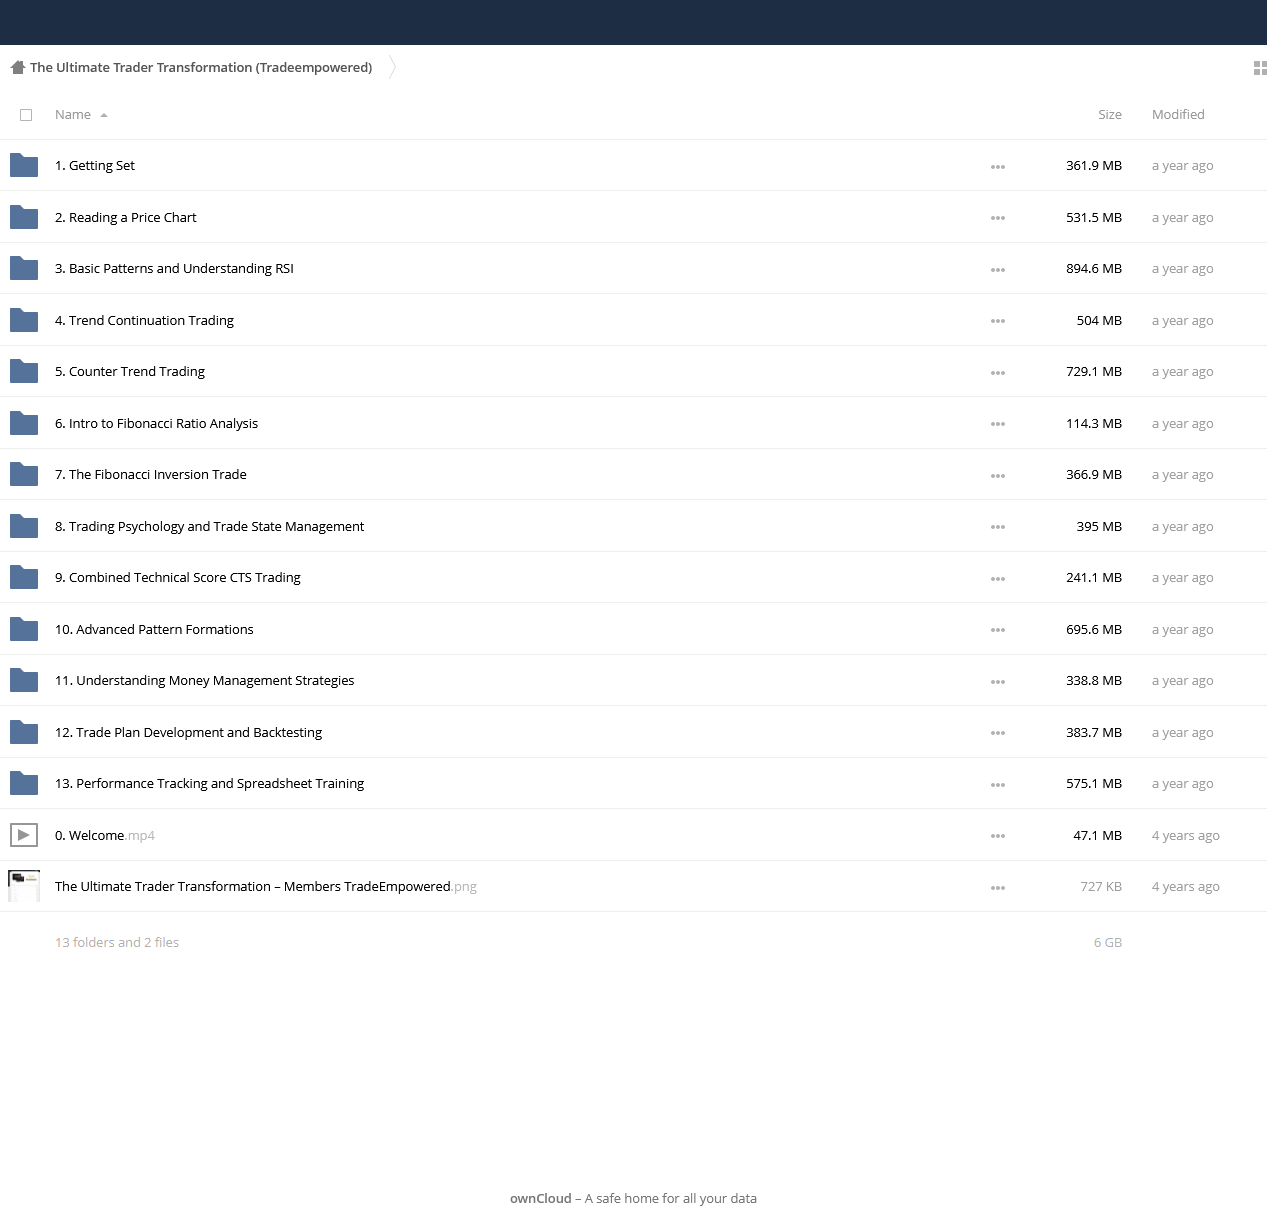Open the 1. Getting Set folder
This screenshot has height=1229, width=1267.
[x=95, y=166]
